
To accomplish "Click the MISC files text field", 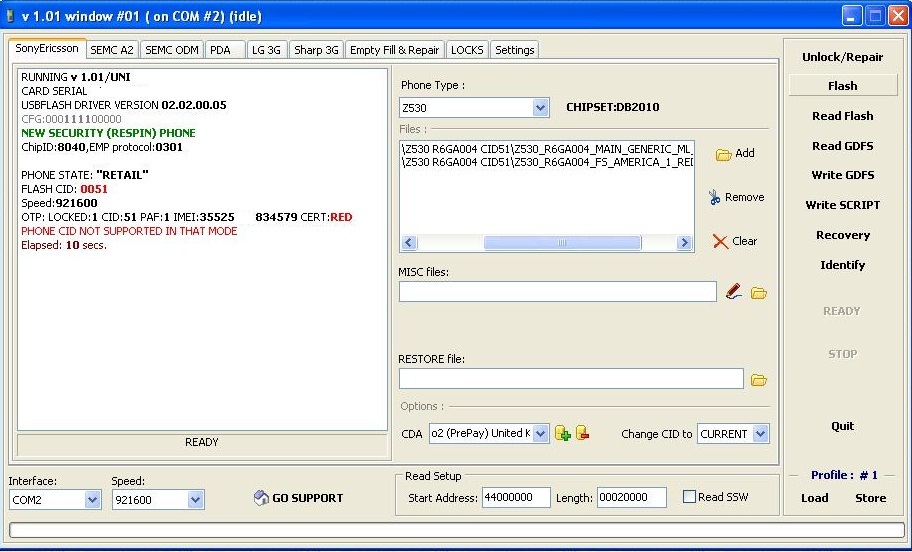I will point(558,291).
